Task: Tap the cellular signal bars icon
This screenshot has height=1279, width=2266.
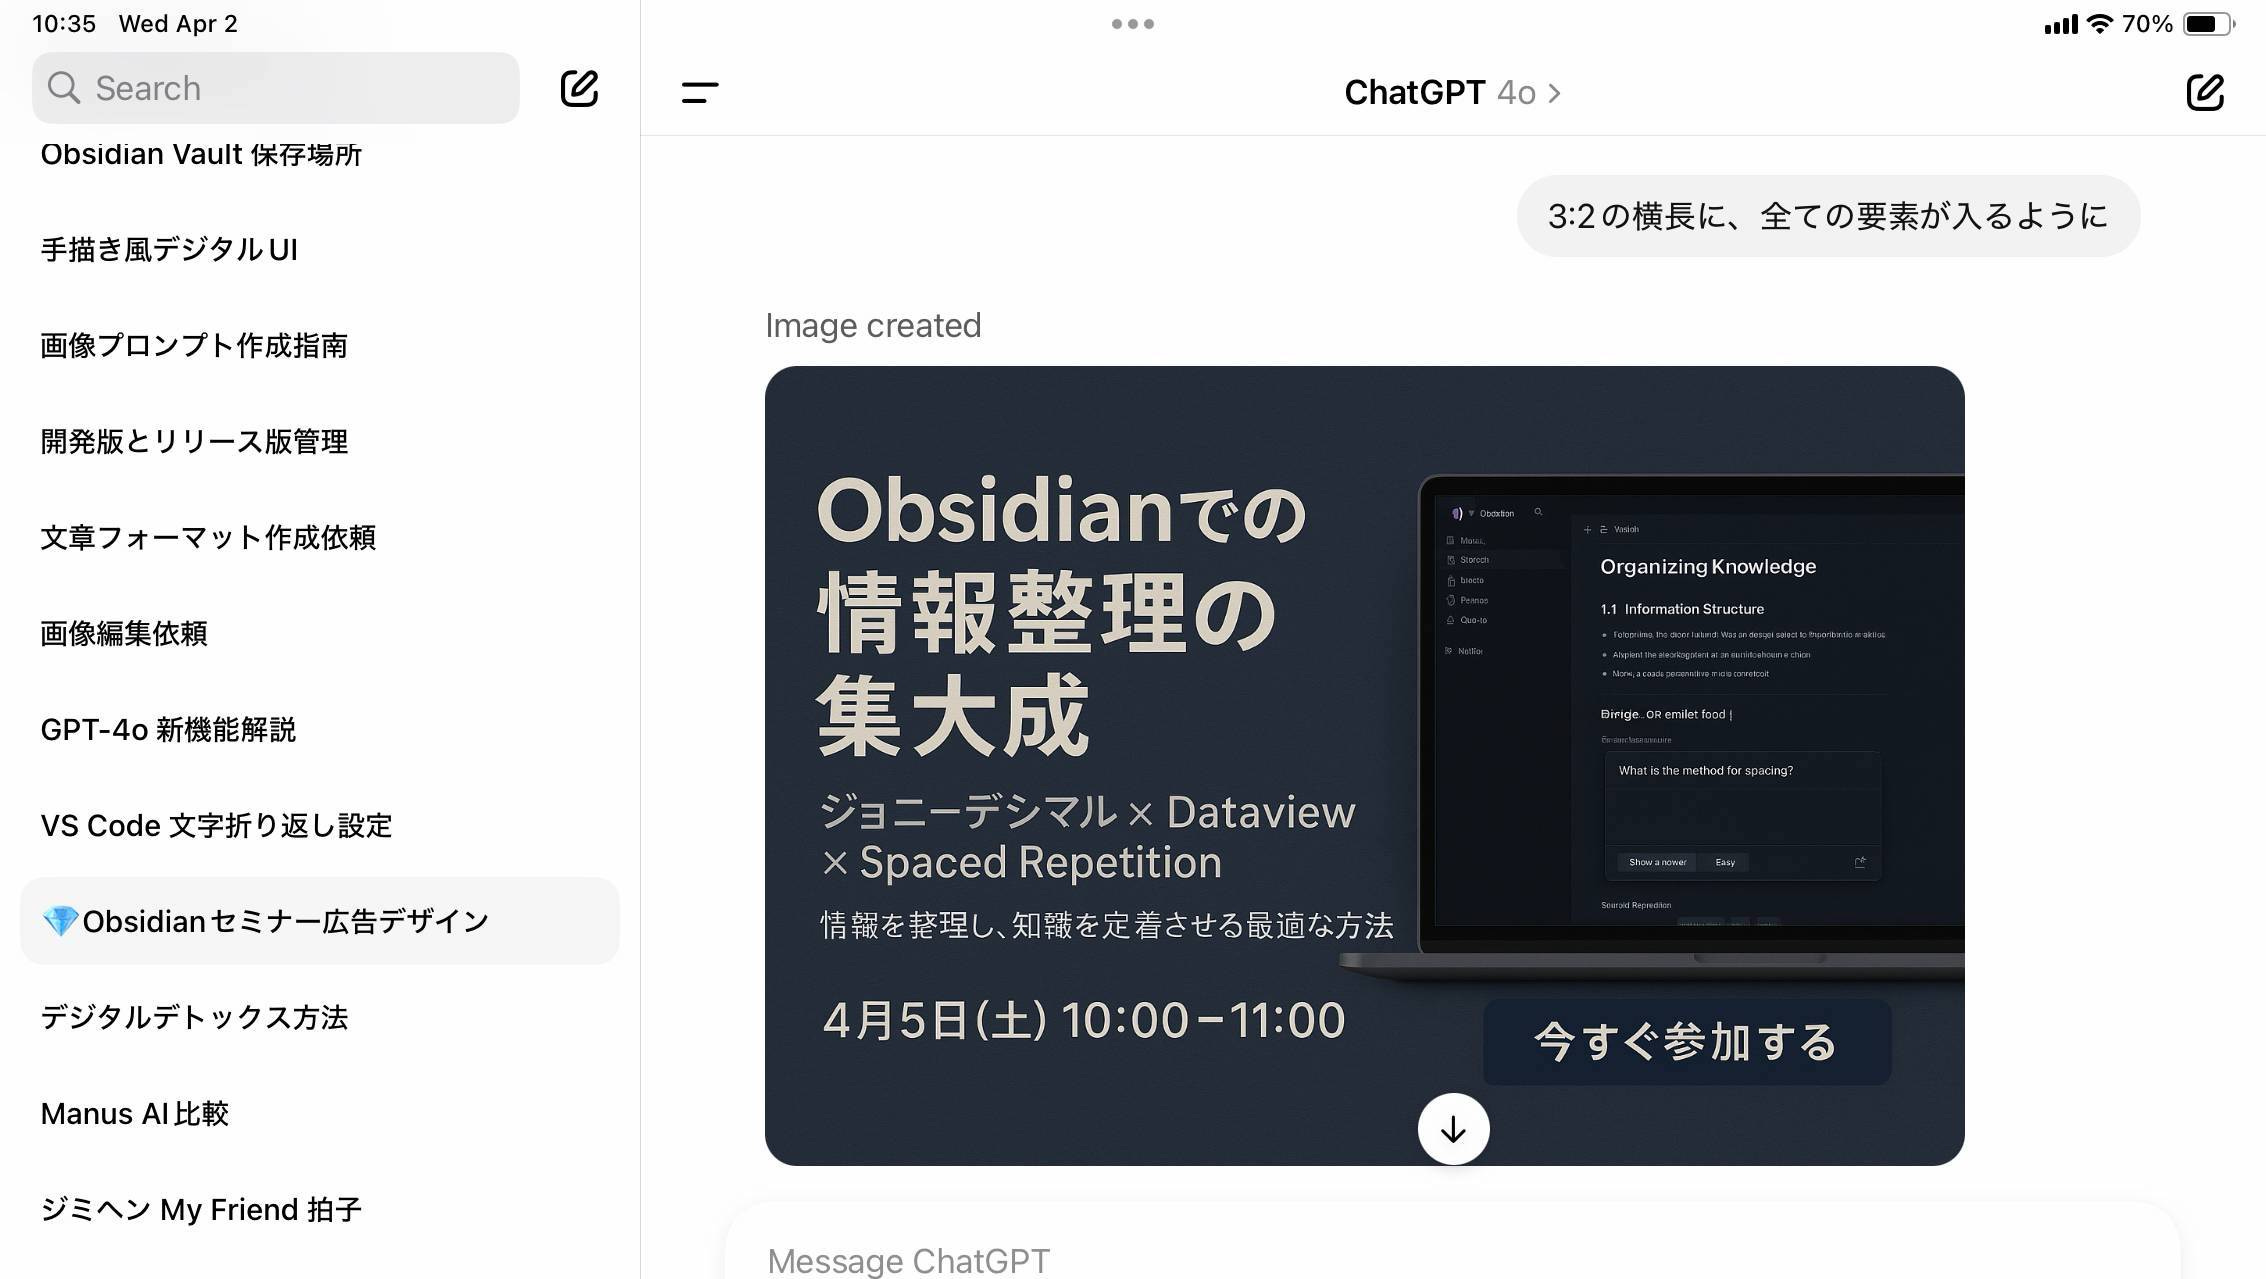Action: click(x=2061, y=24)
